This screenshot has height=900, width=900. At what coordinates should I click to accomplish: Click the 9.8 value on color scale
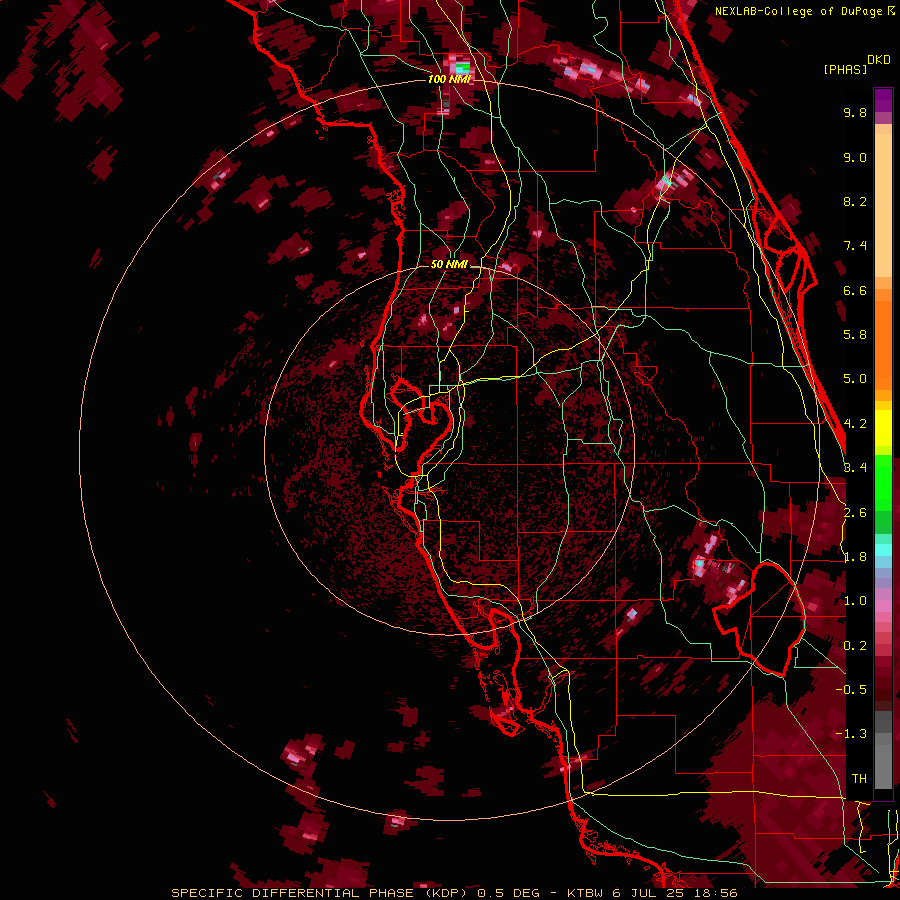click(855, 112)
